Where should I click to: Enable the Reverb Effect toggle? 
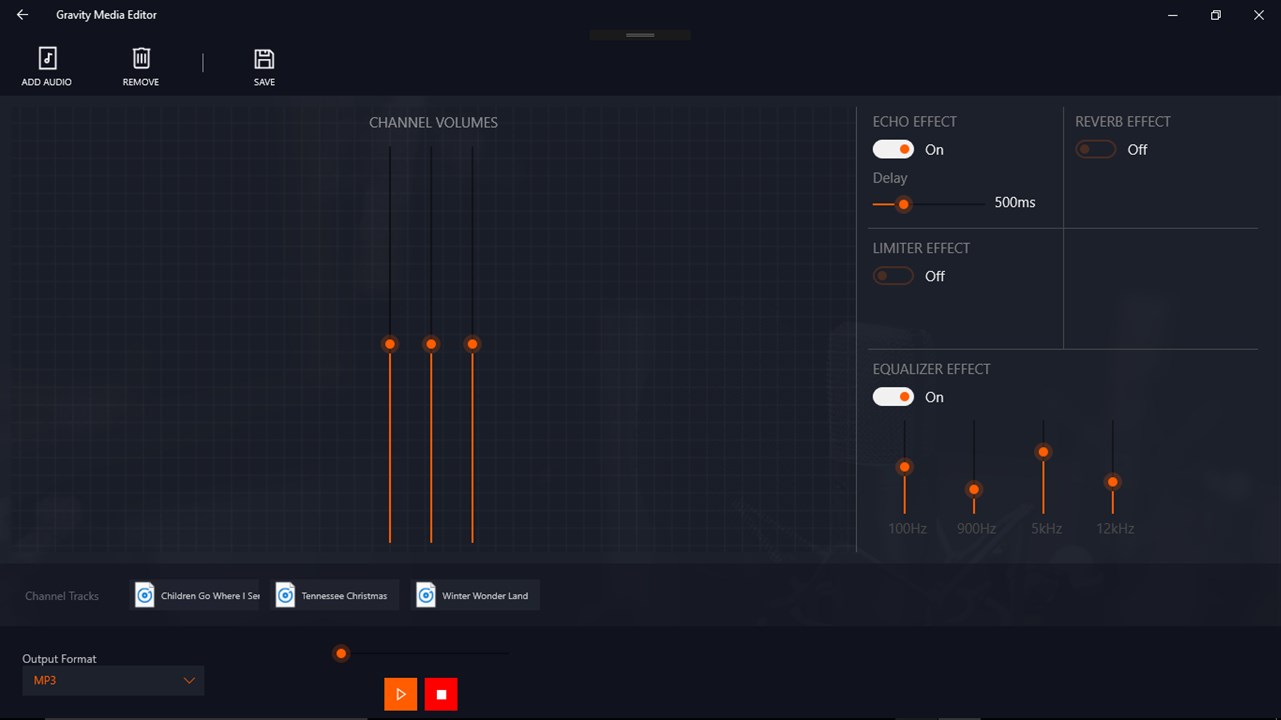click(x=1095, y=149)
